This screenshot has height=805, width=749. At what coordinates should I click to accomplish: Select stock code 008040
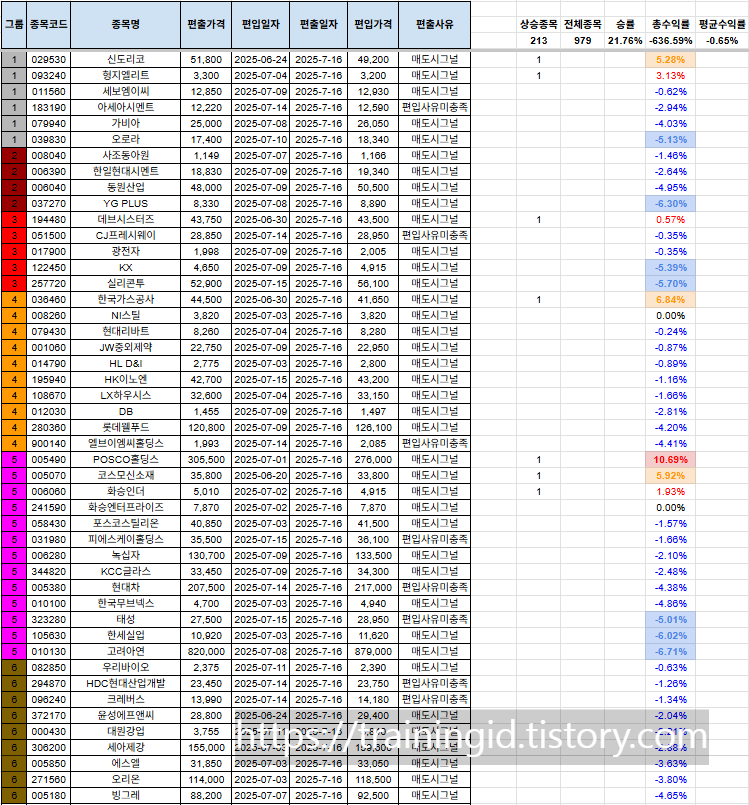pos(49,156)
